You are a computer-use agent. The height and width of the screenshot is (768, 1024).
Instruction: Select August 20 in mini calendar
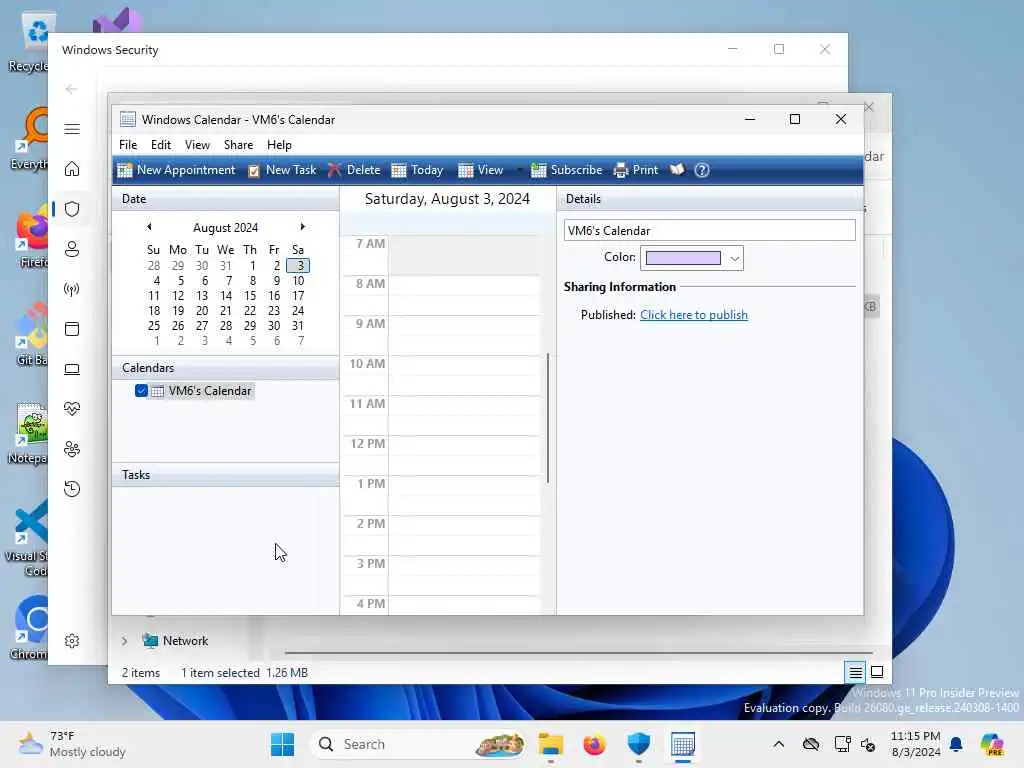point(202,311)
